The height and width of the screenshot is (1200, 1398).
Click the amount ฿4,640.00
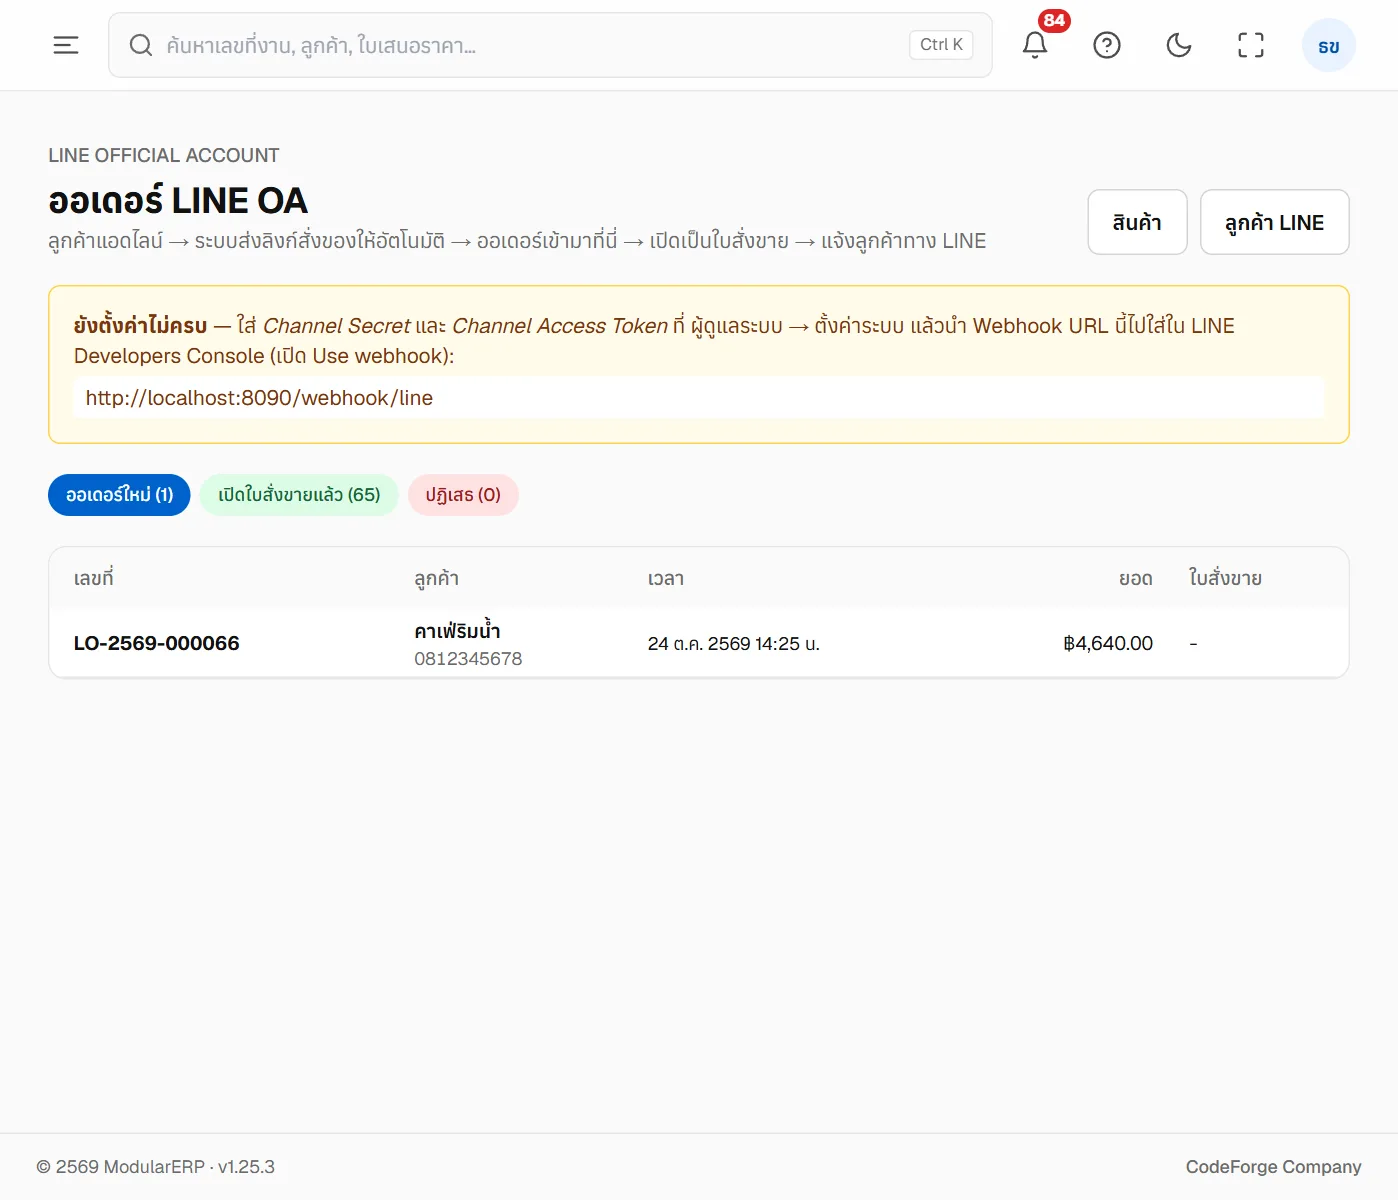click(1108, 643)
